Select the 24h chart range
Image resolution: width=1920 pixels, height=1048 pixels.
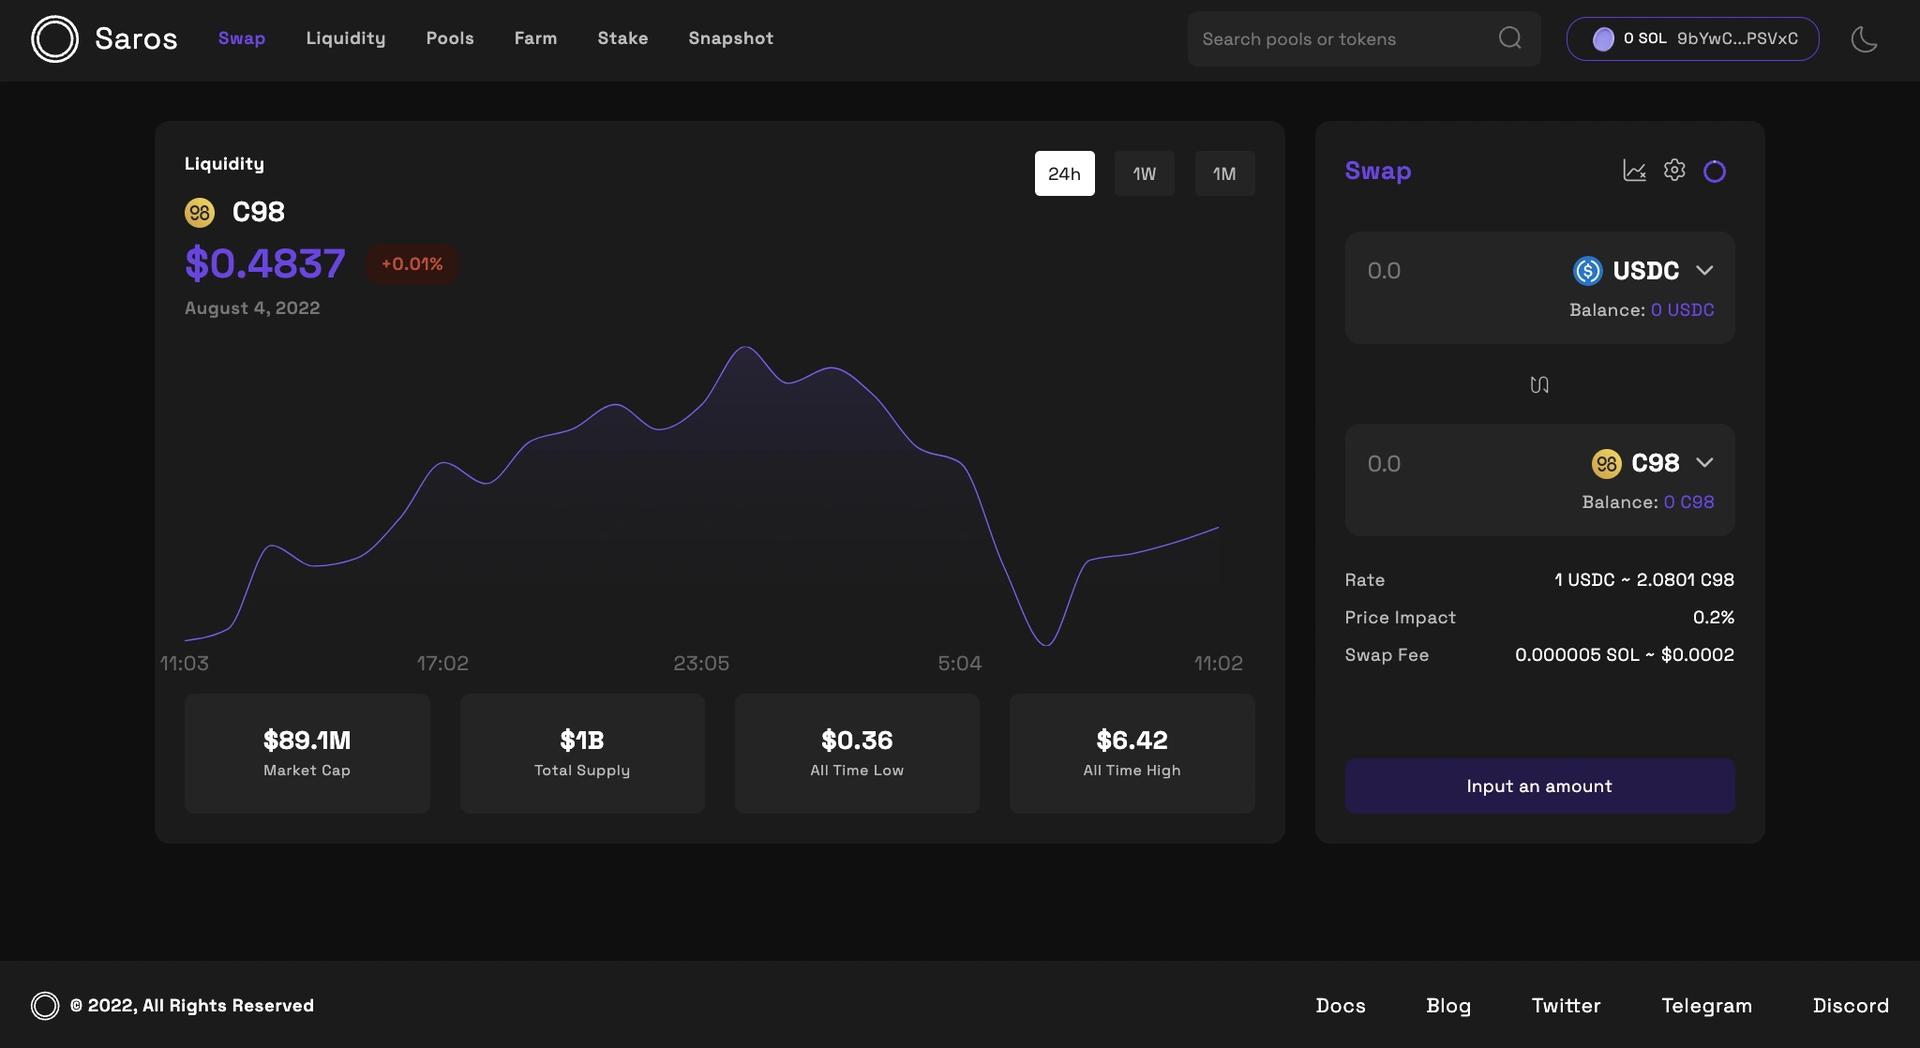[x=1064, y=173]
